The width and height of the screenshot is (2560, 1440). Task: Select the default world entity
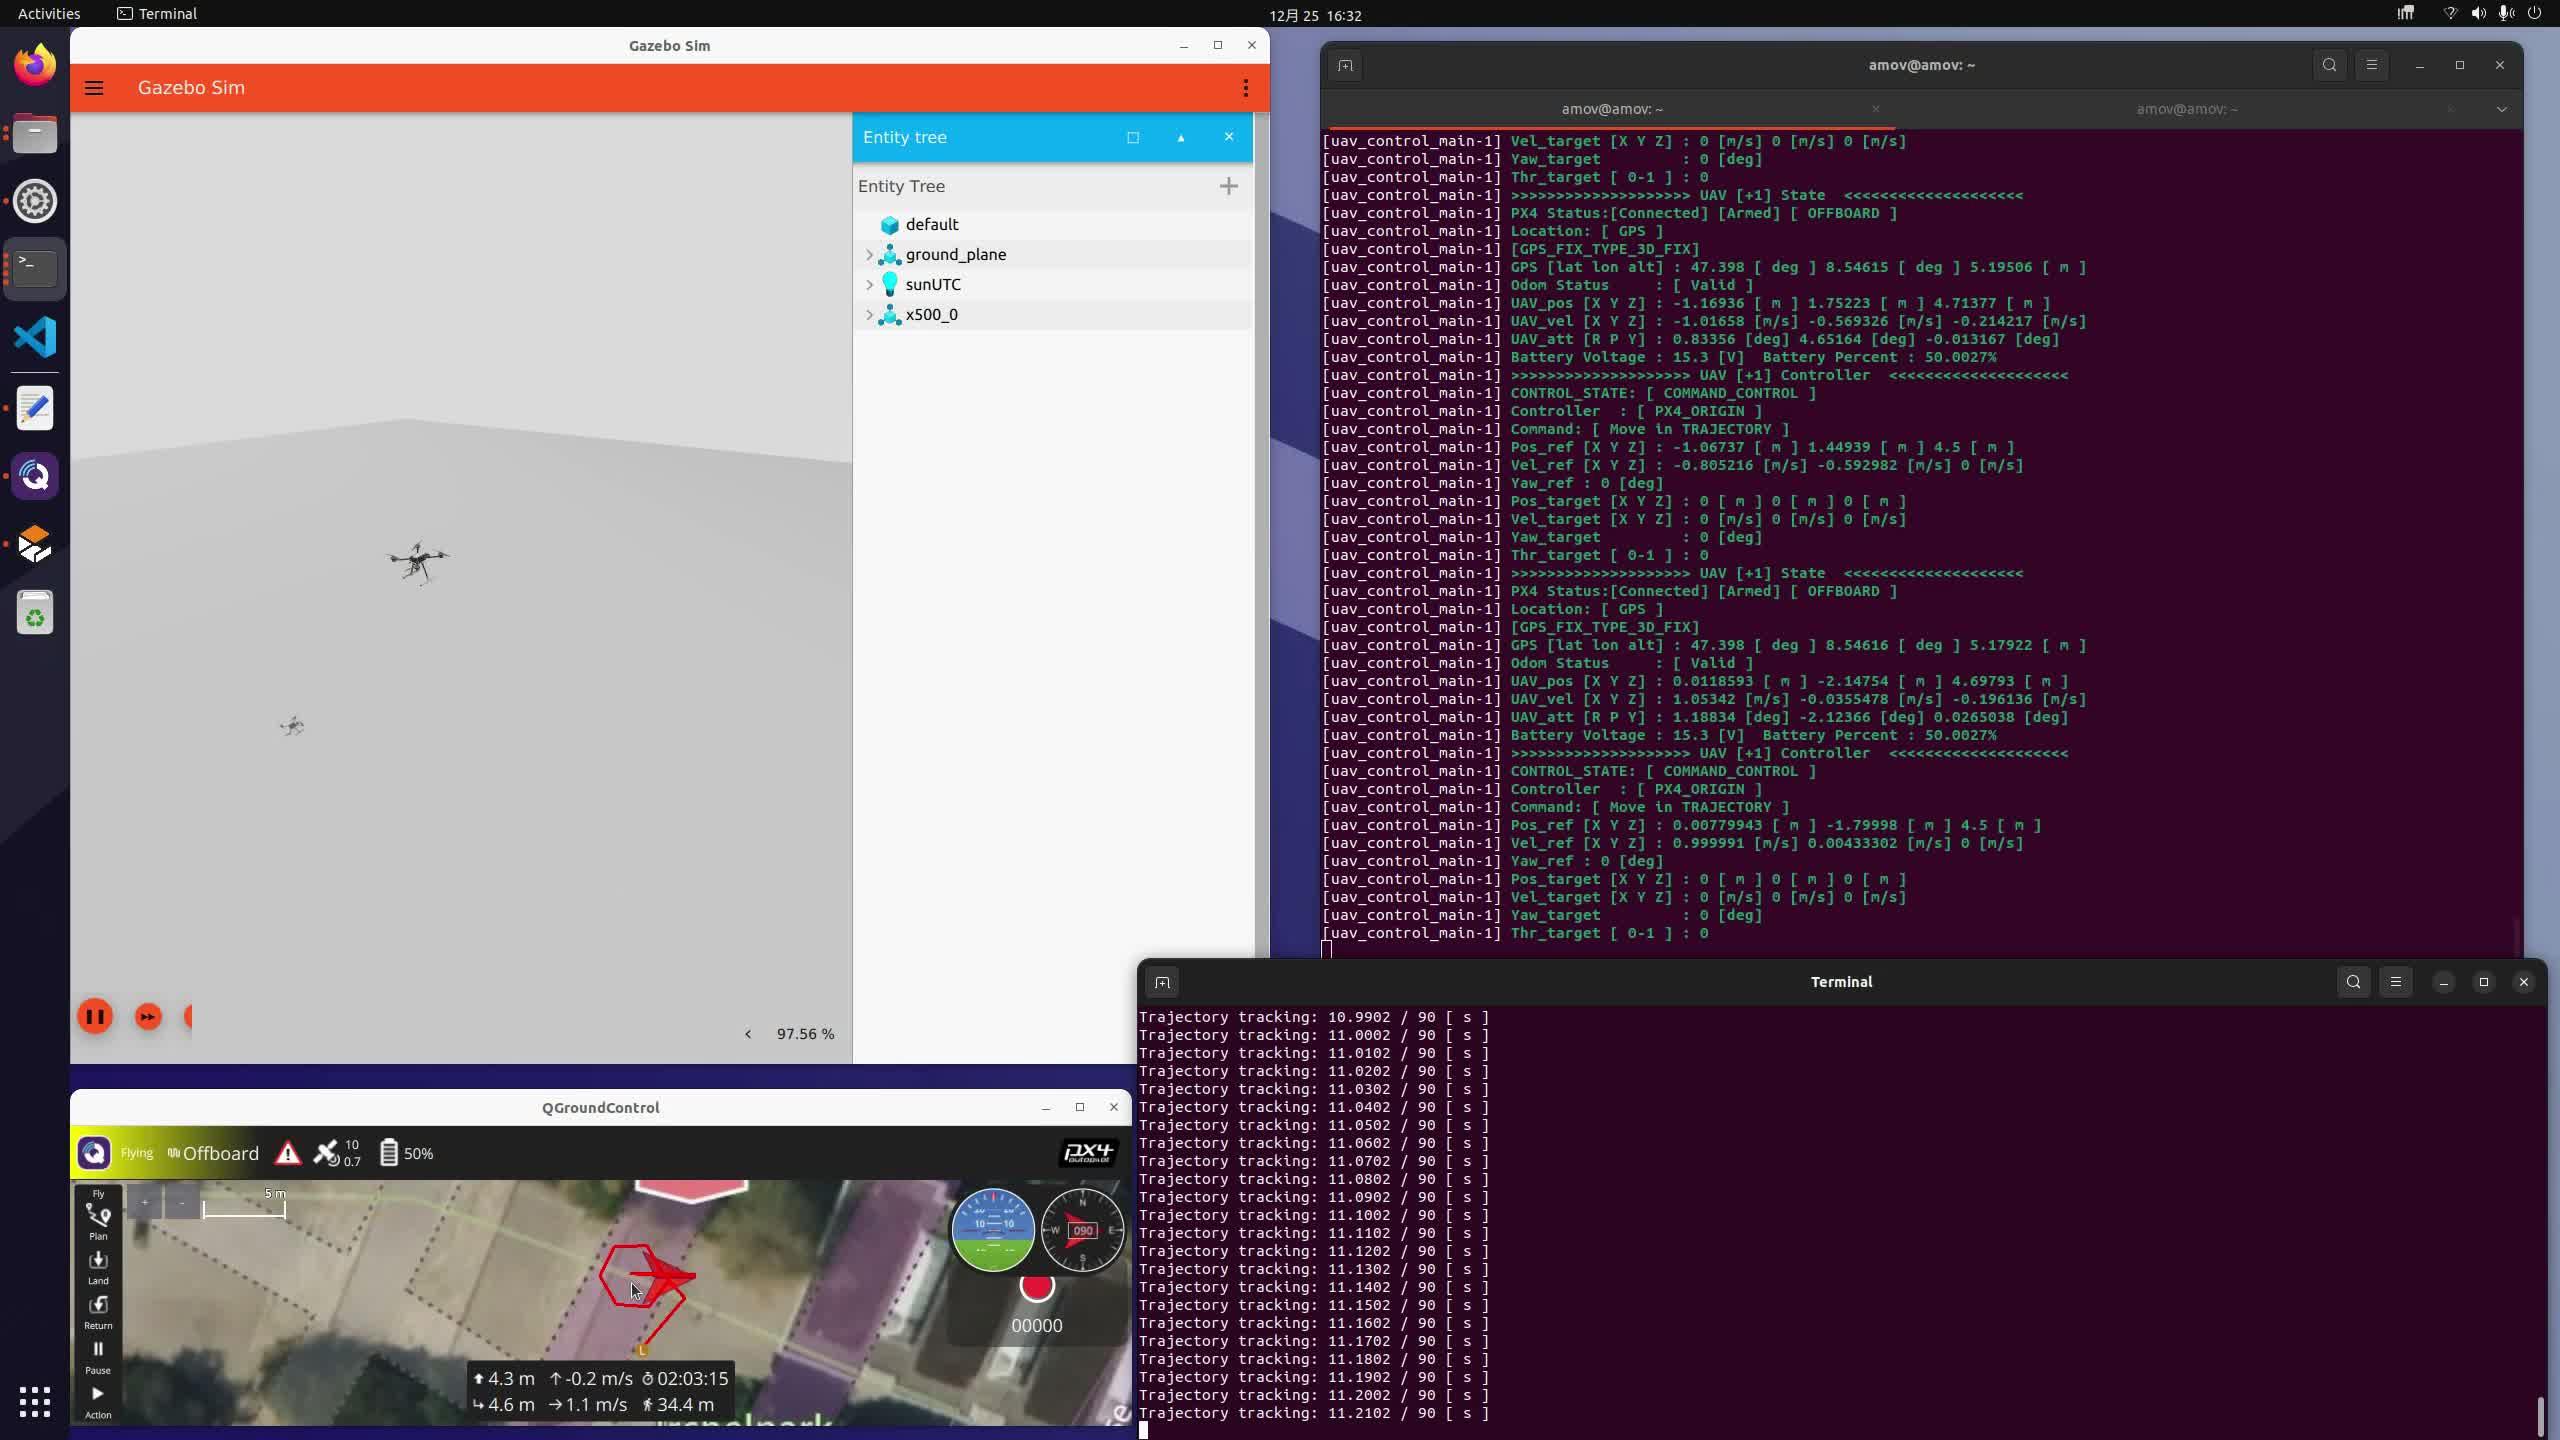(x=931, y=225)
